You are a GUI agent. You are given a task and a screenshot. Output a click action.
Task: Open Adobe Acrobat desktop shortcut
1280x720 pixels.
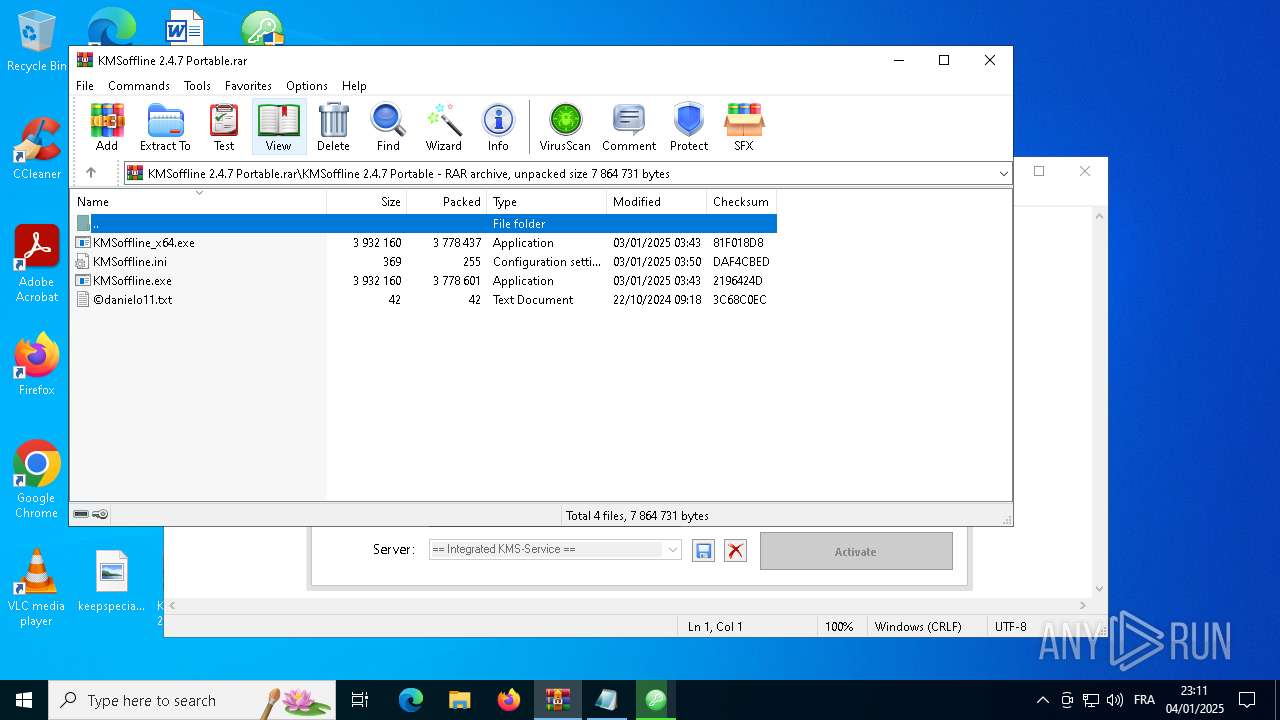tap(37, 264)
